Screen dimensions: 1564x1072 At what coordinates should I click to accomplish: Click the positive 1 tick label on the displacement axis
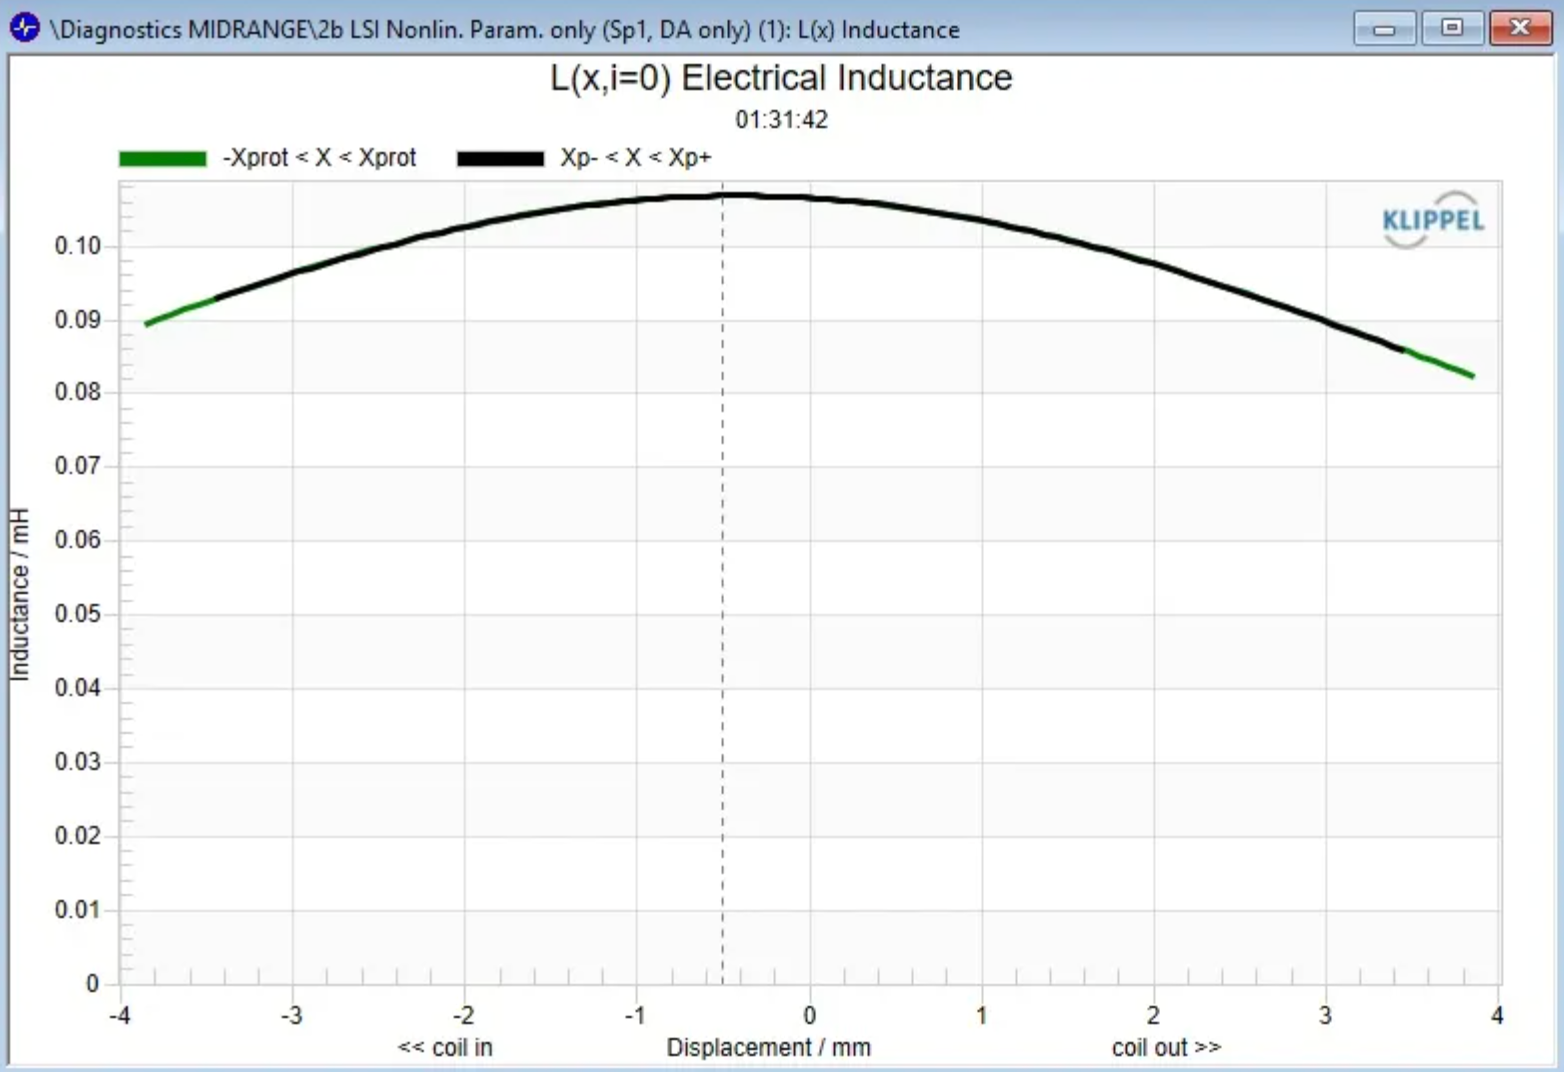(x=982, y=1016)
